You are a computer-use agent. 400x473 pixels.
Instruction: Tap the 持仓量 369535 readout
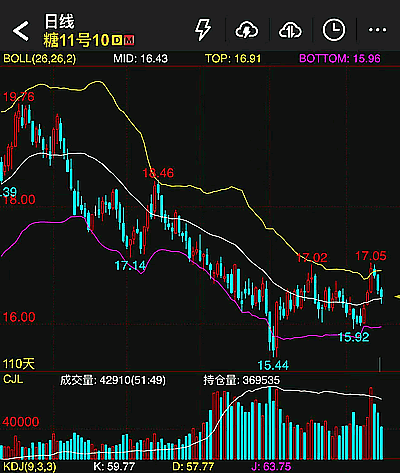(x=242, y=380)
